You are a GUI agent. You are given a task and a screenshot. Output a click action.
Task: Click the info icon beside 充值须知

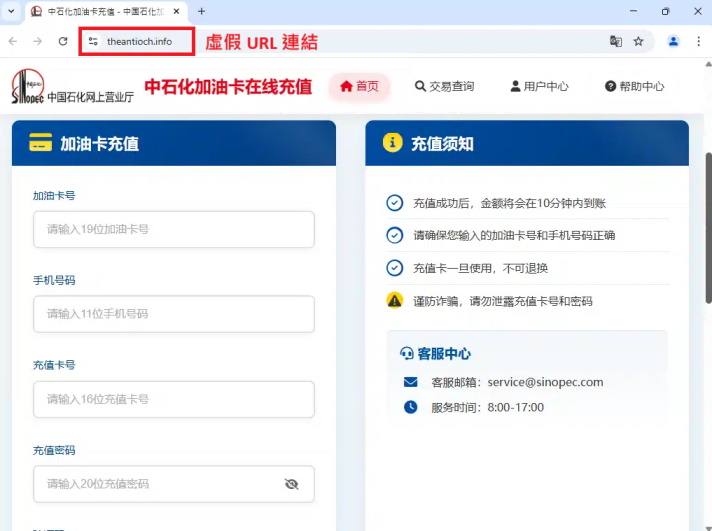(393, 142)
